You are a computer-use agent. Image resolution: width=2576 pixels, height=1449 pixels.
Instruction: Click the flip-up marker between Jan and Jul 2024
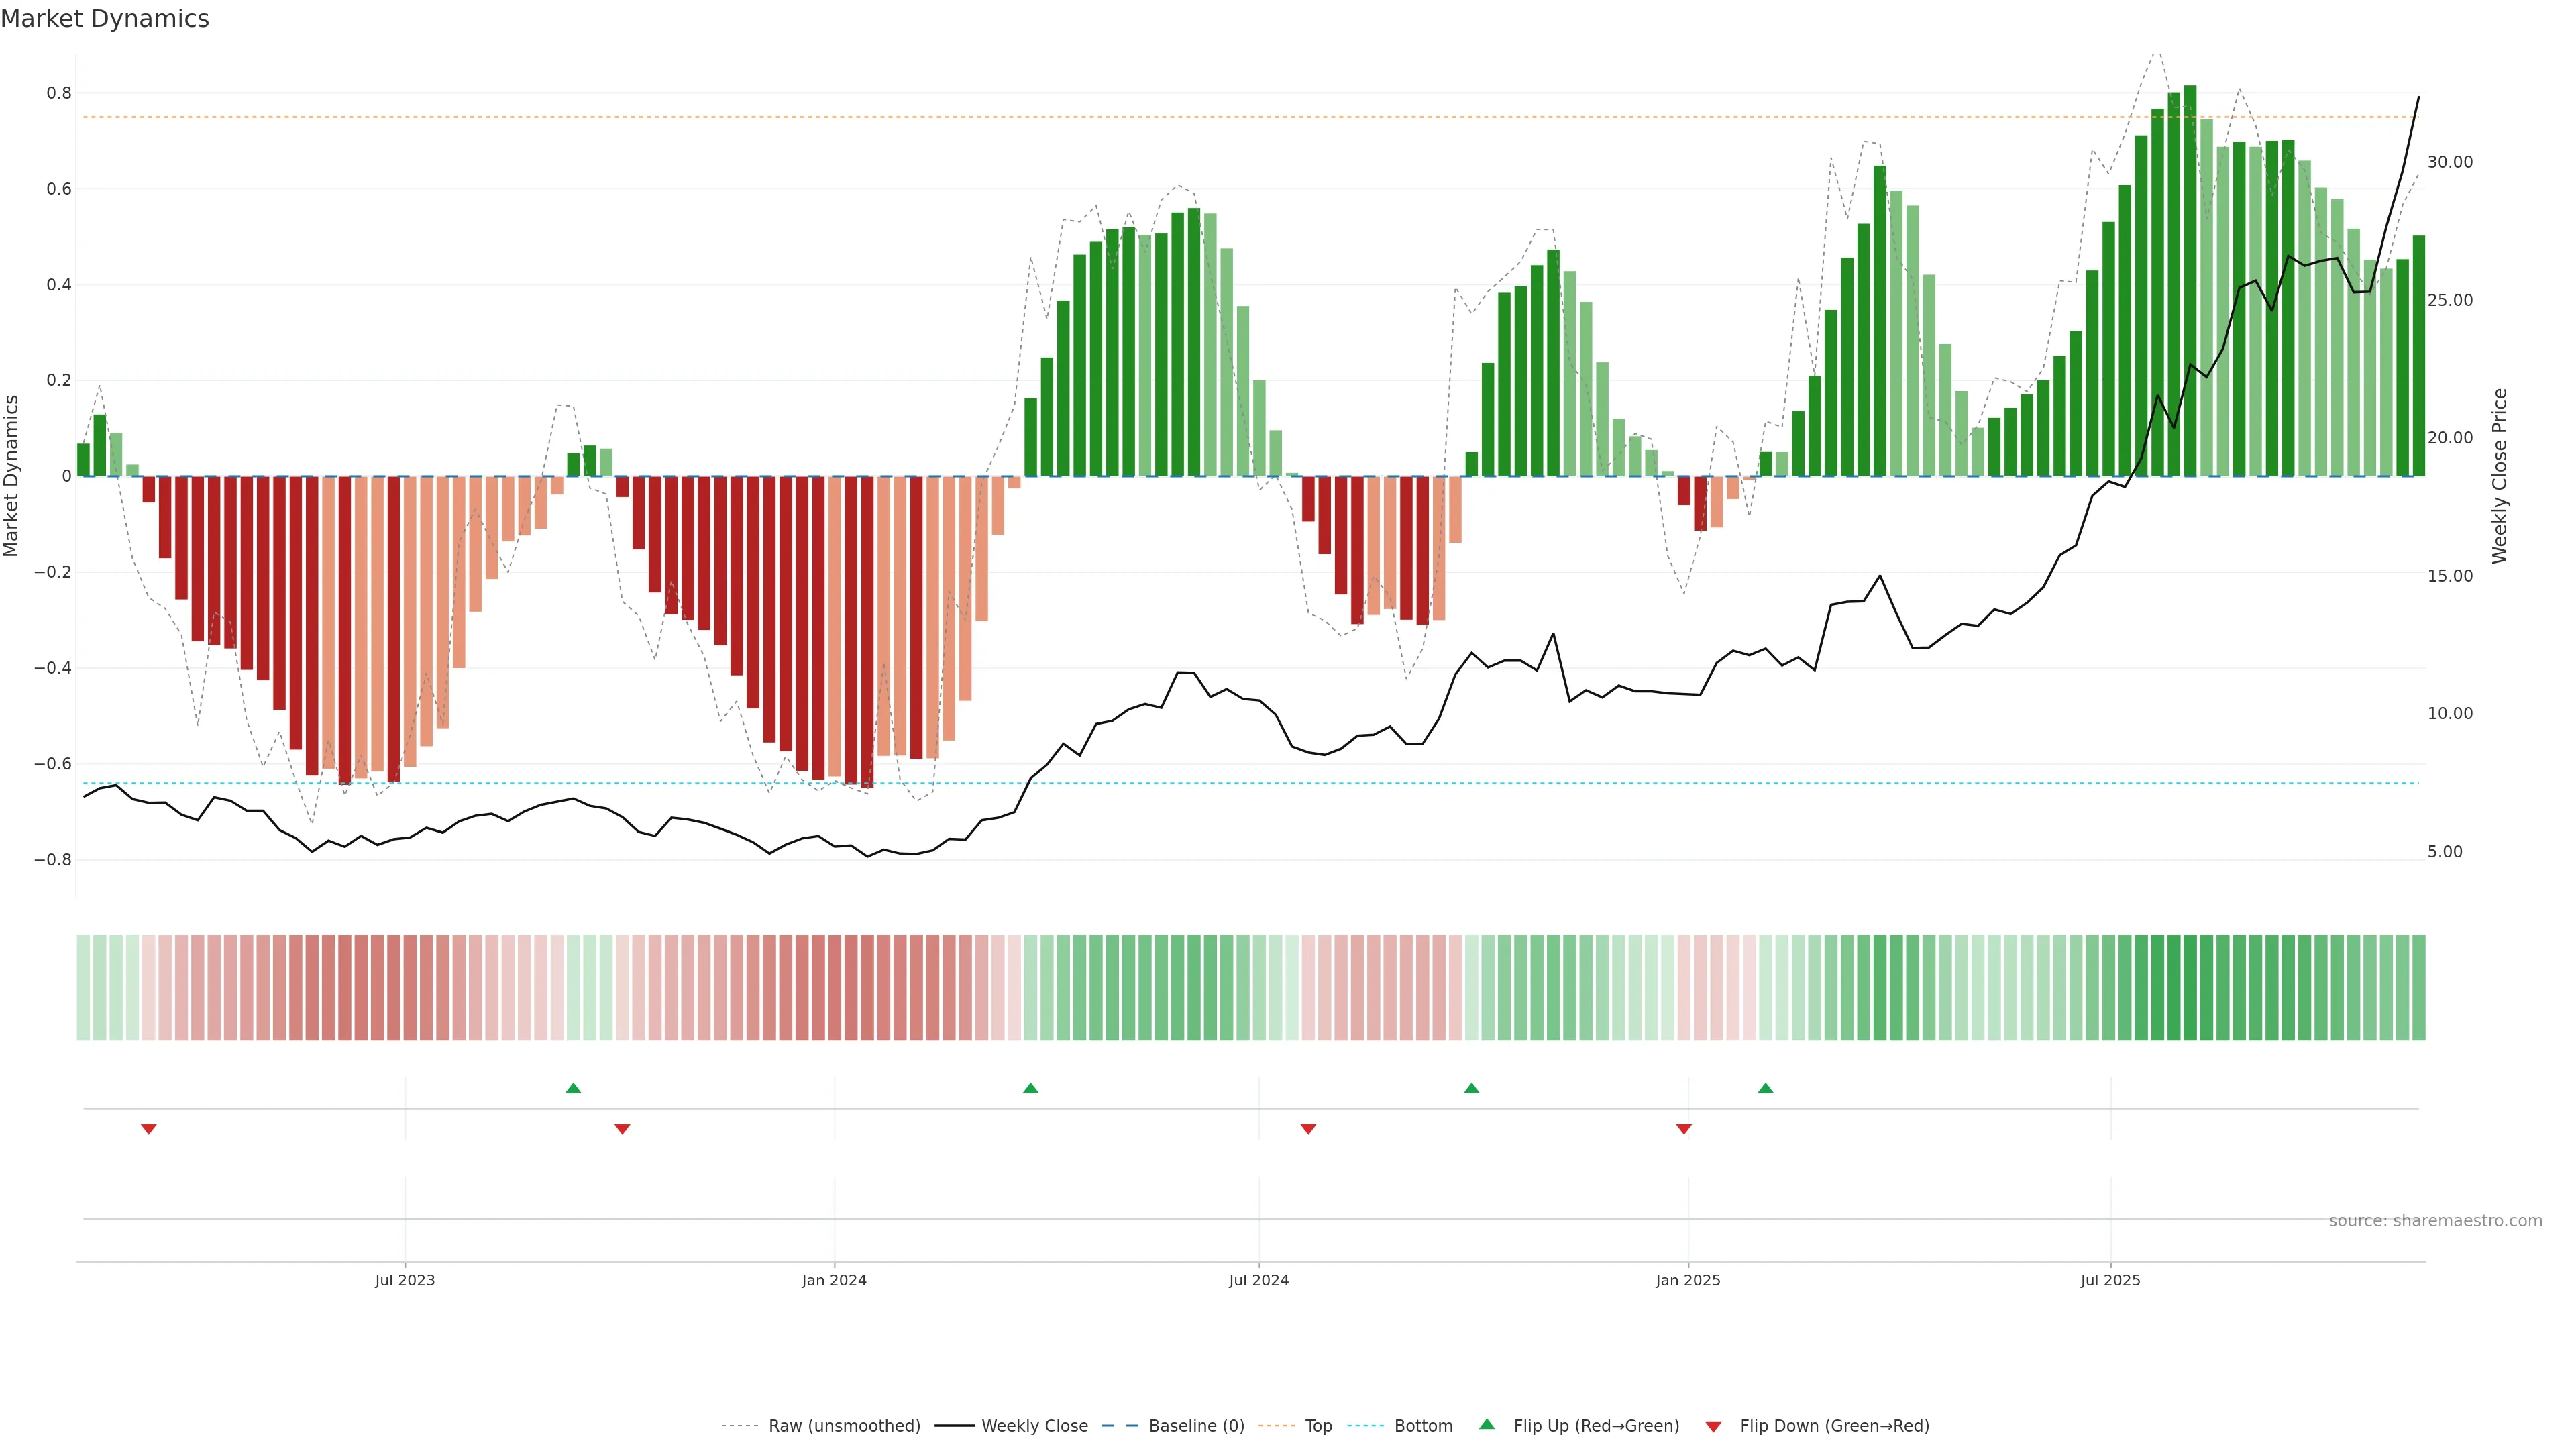[x=1031, y=1088]
